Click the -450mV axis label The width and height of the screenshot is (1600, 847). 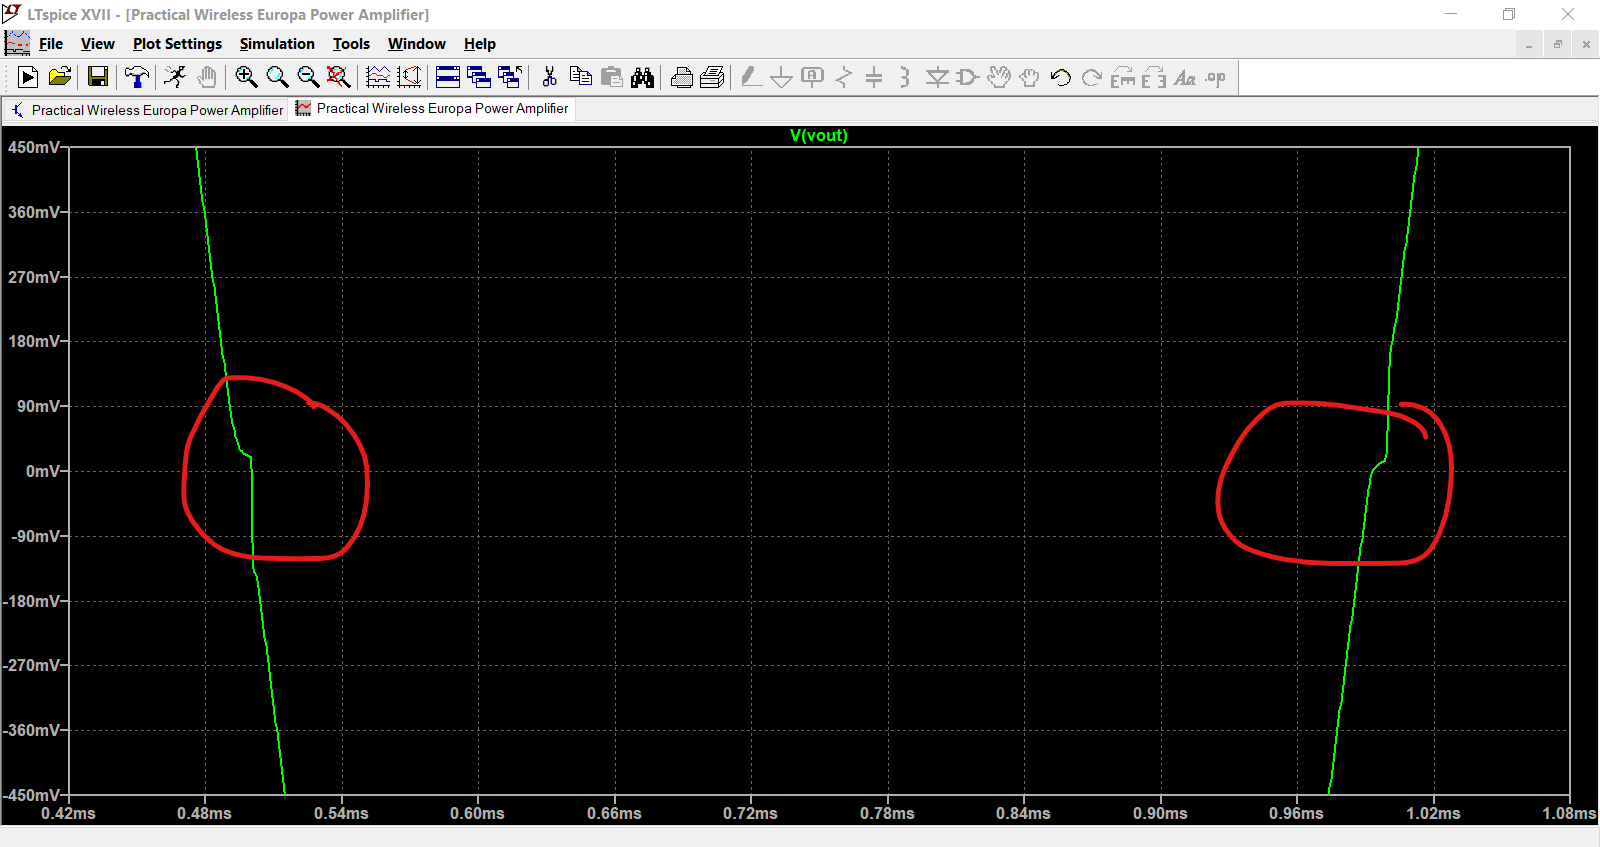(31, 795)
